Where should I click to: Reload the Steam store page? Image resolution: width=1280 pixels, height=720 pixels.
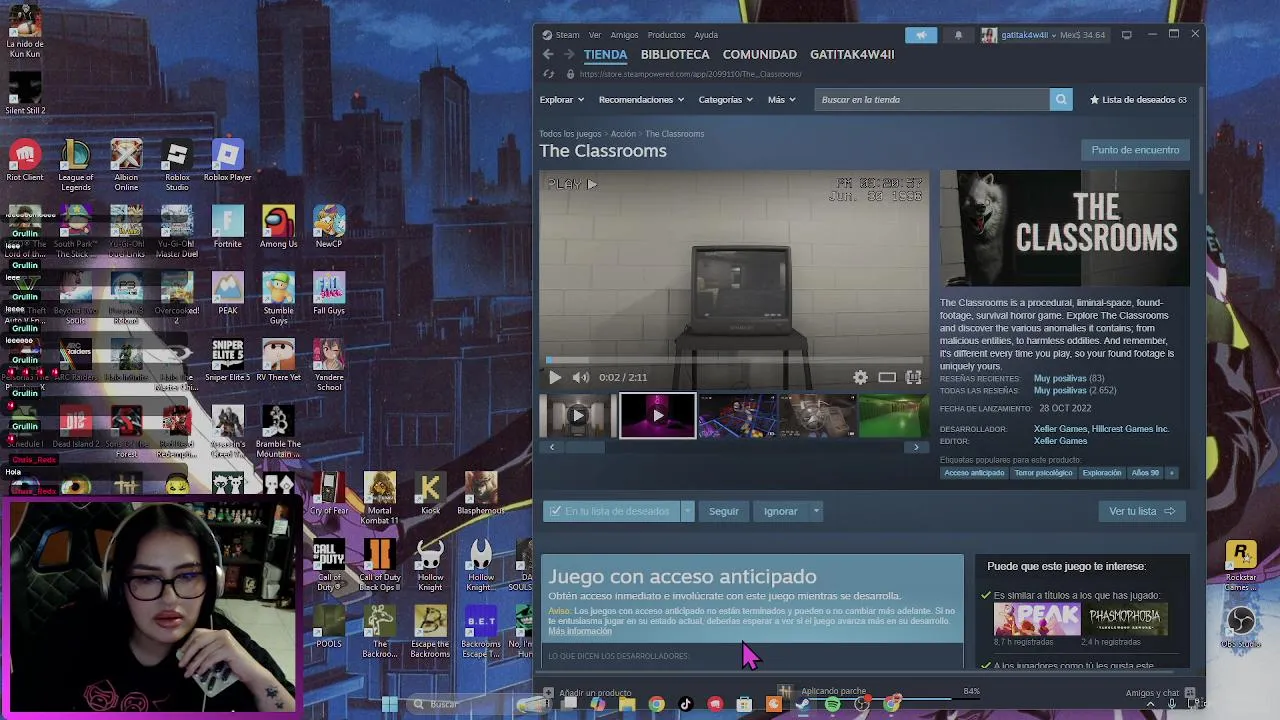click(x=548, y=74)
